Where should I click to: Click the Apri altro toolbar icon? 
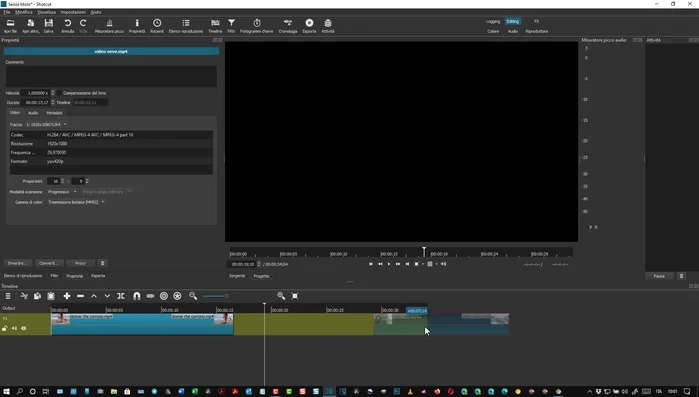coord(31,26)
